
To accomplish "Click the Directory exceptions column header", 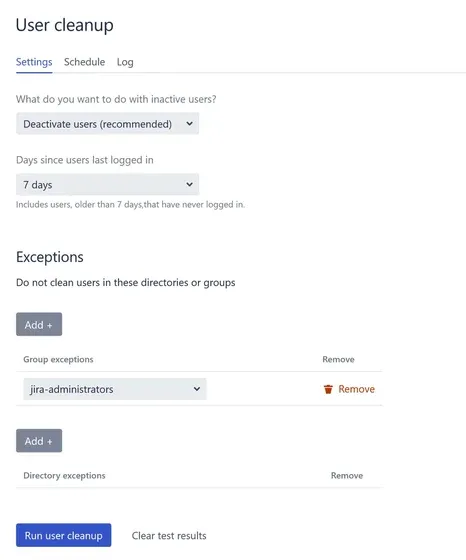I will coord(64,476).
